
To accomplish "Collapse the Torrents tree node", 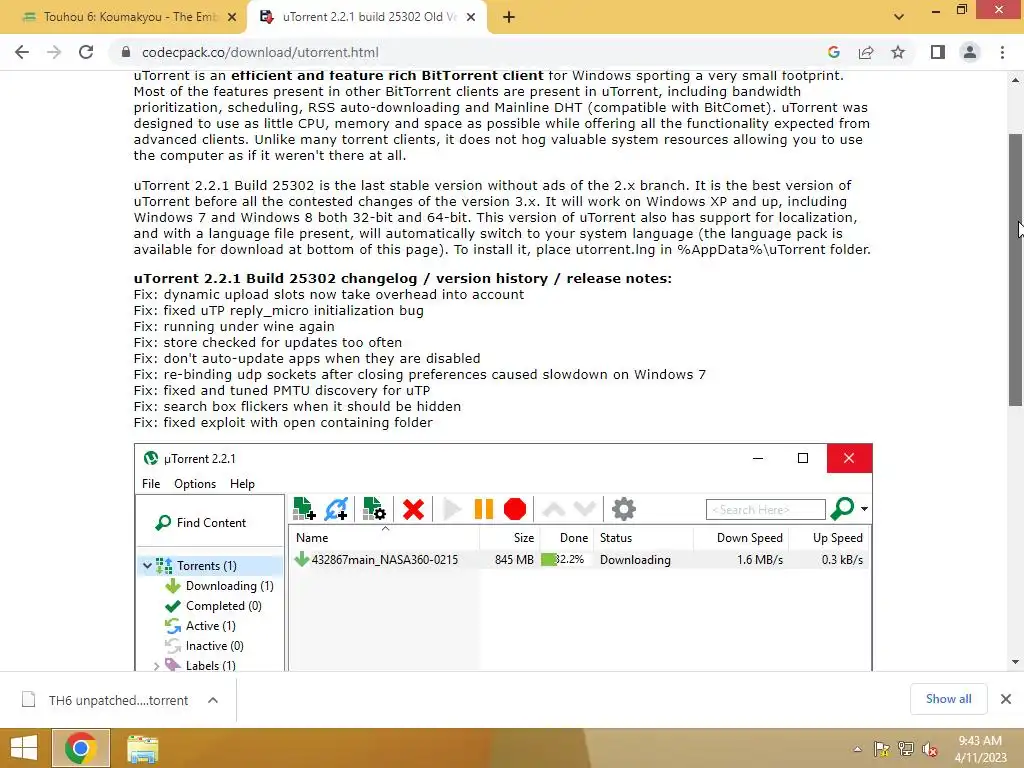I will tap(148, 566).
